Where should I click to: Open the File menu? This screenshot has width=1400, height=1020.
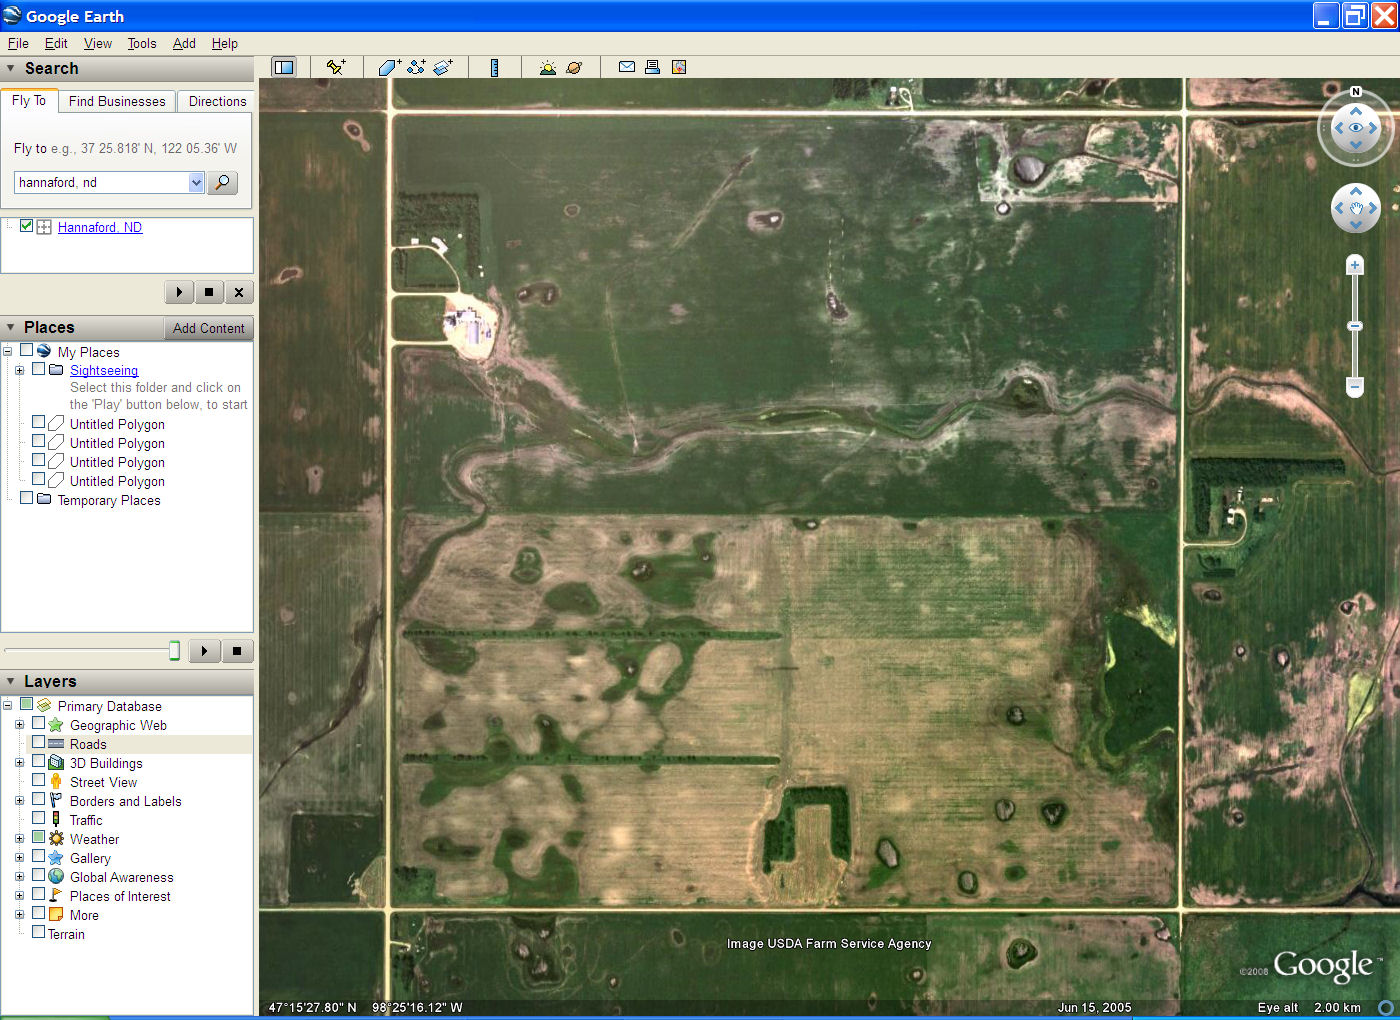(x=18, y=43)
